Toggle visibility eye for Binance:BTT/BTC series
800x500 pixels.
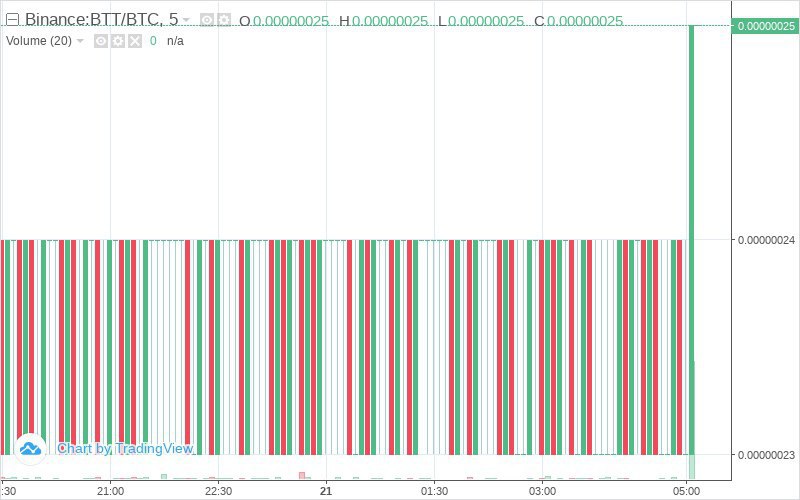[207, 20]
